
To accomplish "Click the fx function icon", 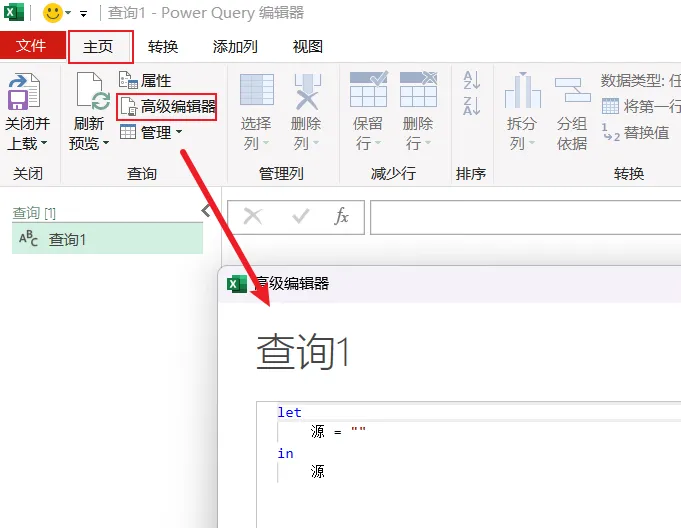I will coord(341,216).
